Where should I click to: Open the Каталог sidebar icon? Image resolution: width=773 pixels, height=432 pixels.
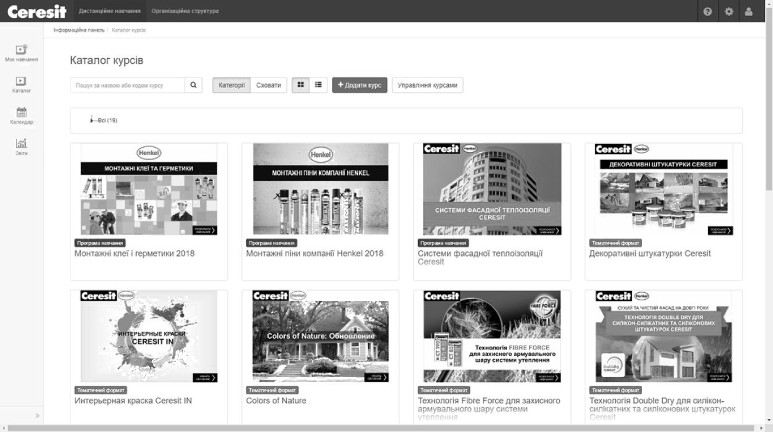[x=21, y=84]
